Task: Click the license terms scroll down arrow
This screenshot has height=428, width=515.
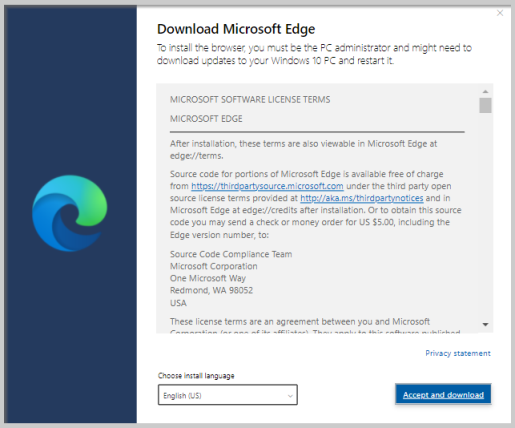Action: click(485, 324)
